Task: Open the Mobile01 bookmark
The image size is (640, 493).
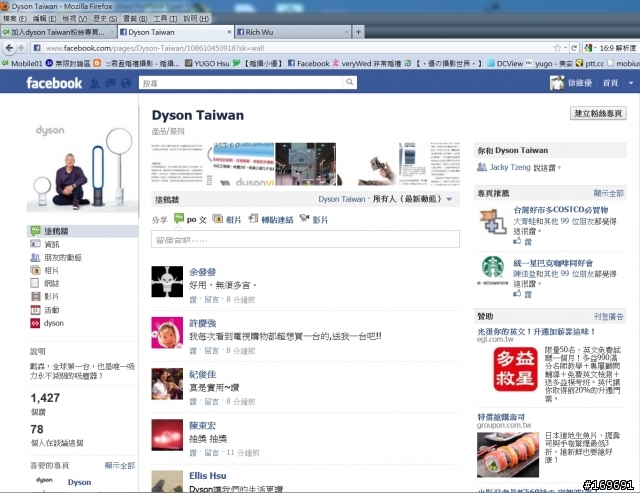Action: point(22,63)
